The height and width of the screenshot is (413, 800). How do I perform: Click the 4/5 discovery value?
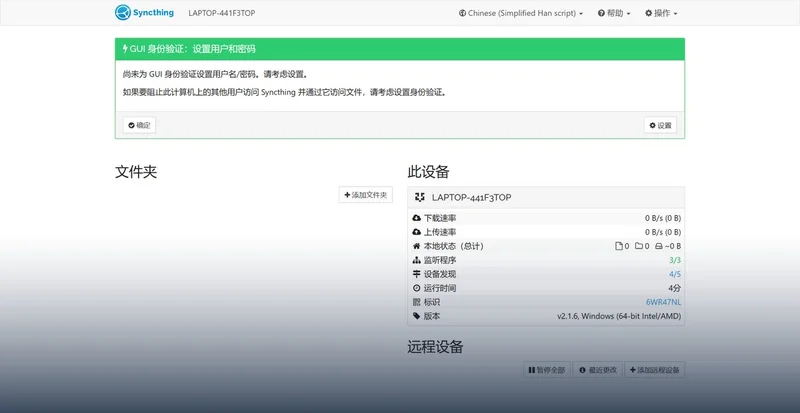(675, 274)
